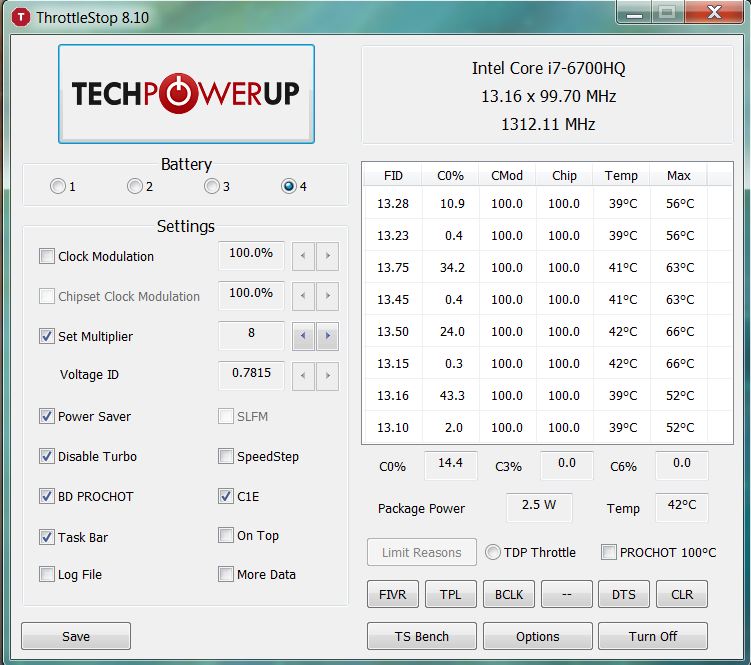
Task: Click the C0% value 34.2
Action: pos(452,267)
